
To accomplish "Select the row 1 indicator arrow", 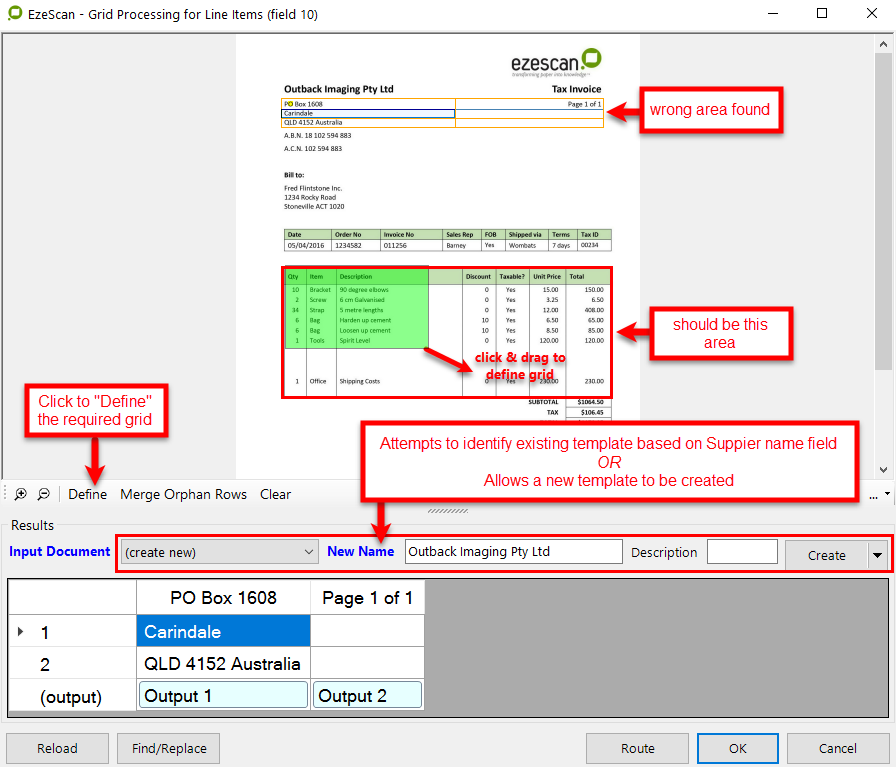I will click(x=21, y=632).
